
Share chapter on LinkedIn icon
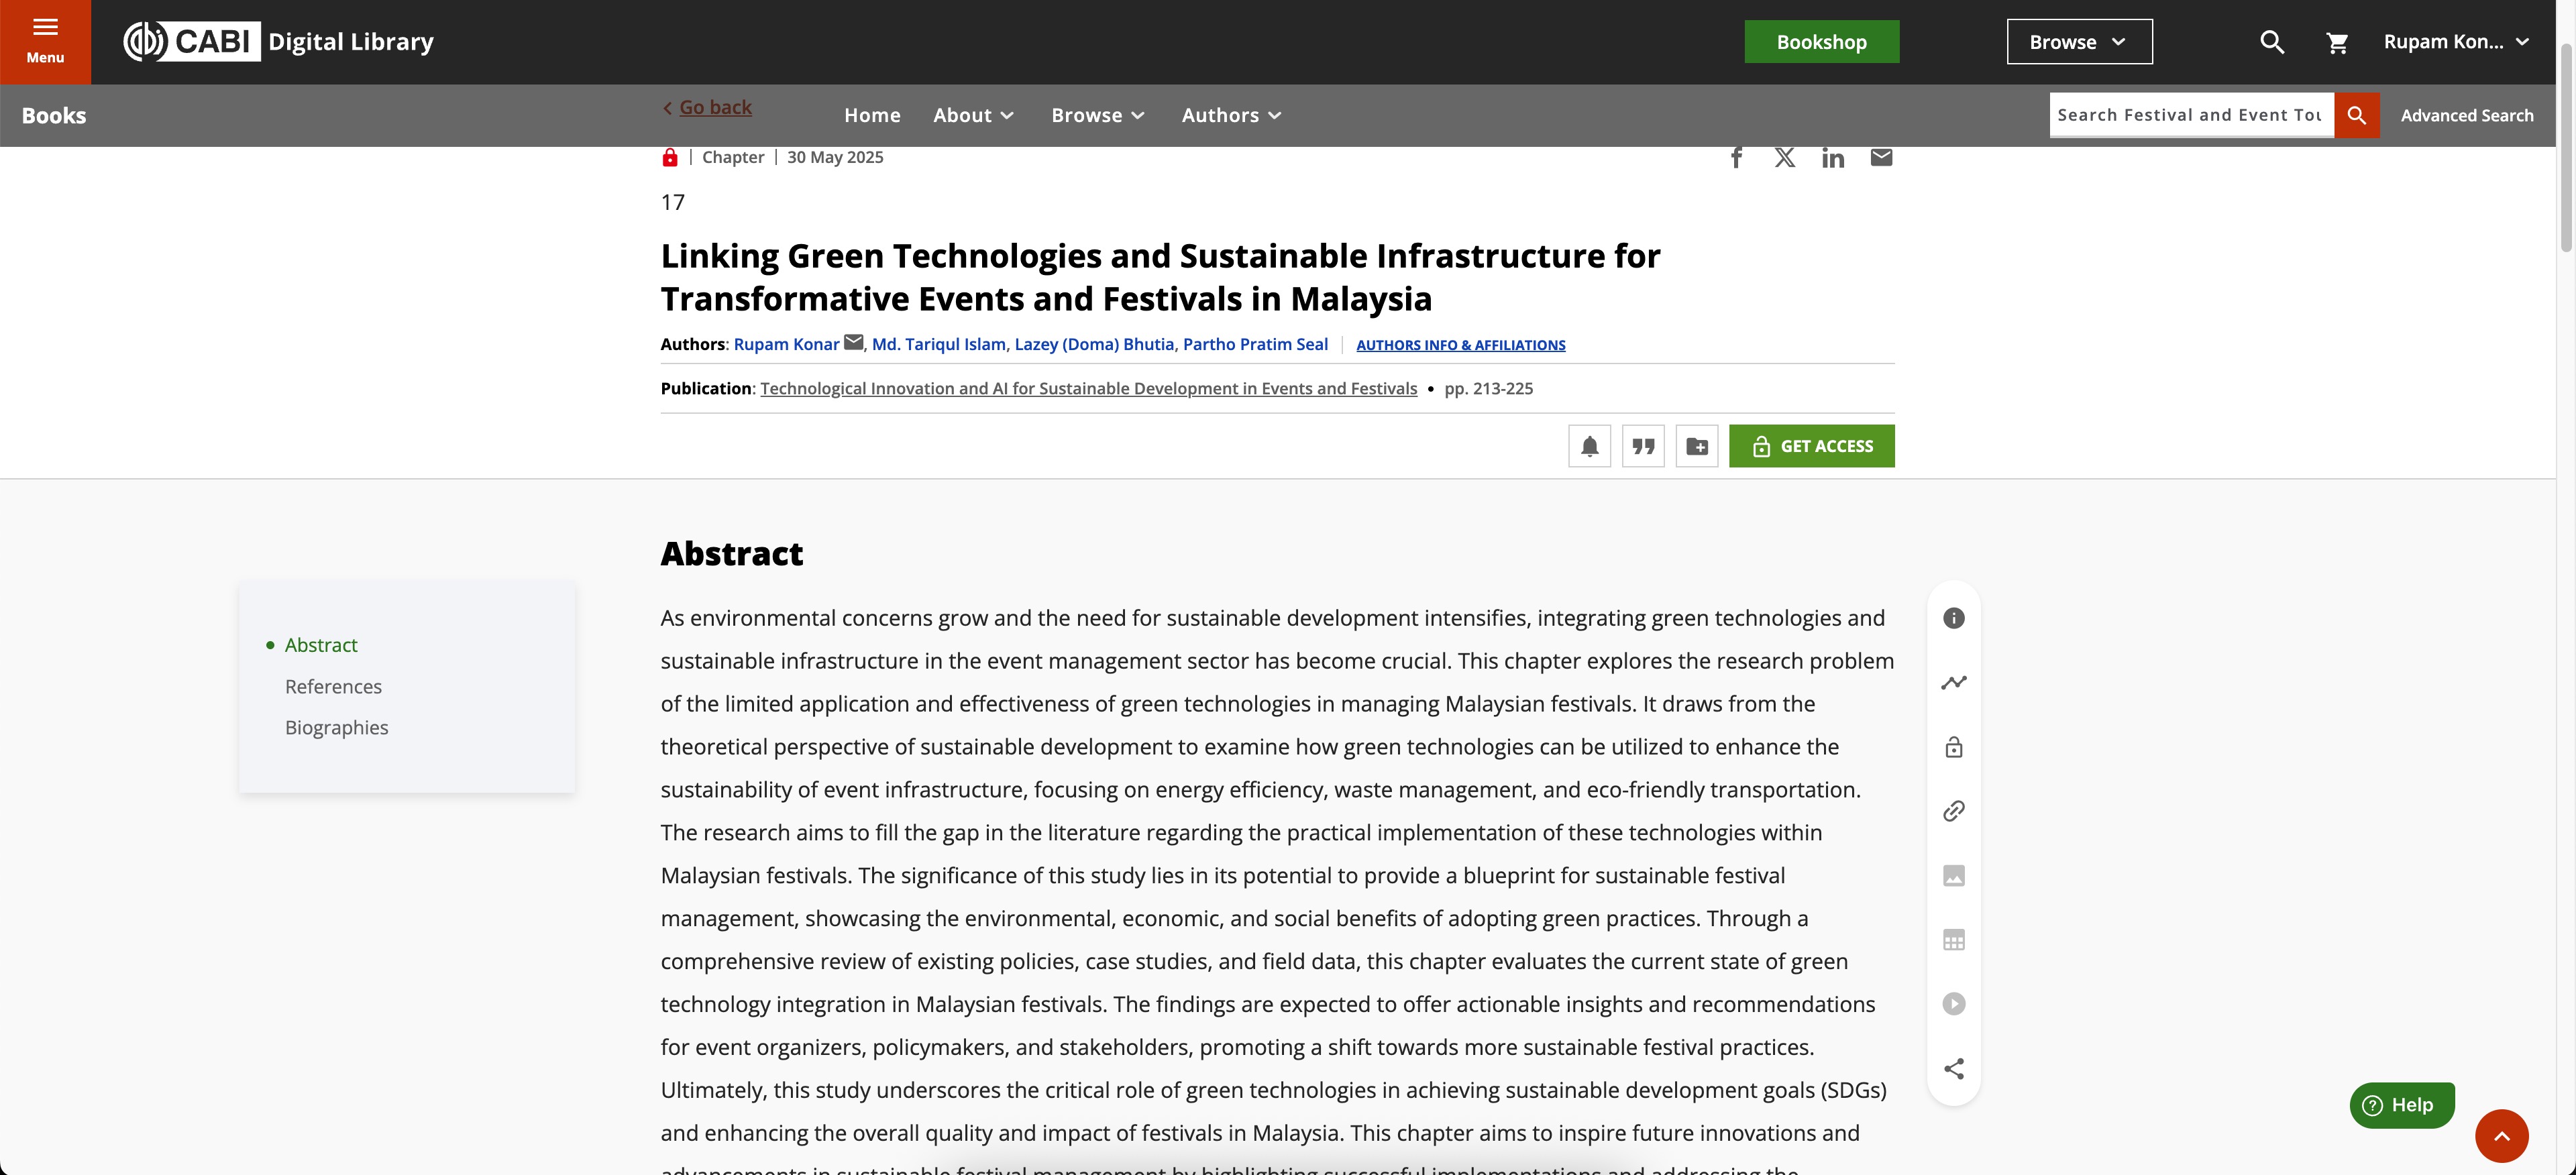click(x=1832, y=158)
